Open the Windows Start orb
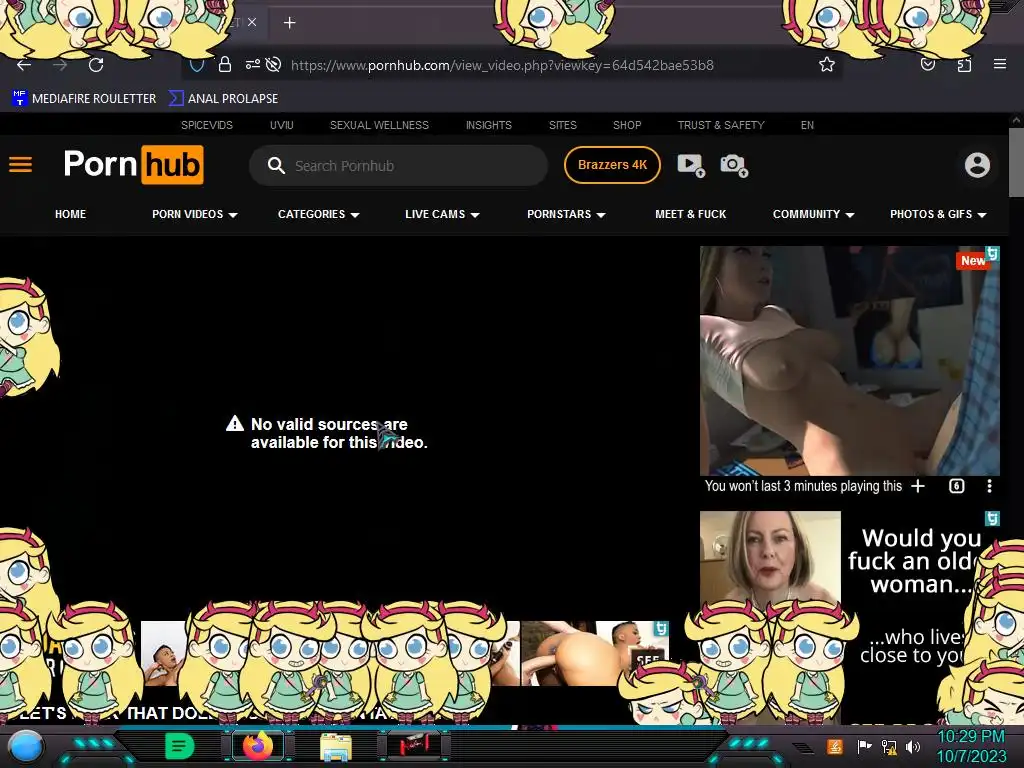This screenshot has width=1024, height=768. (26, 746)
